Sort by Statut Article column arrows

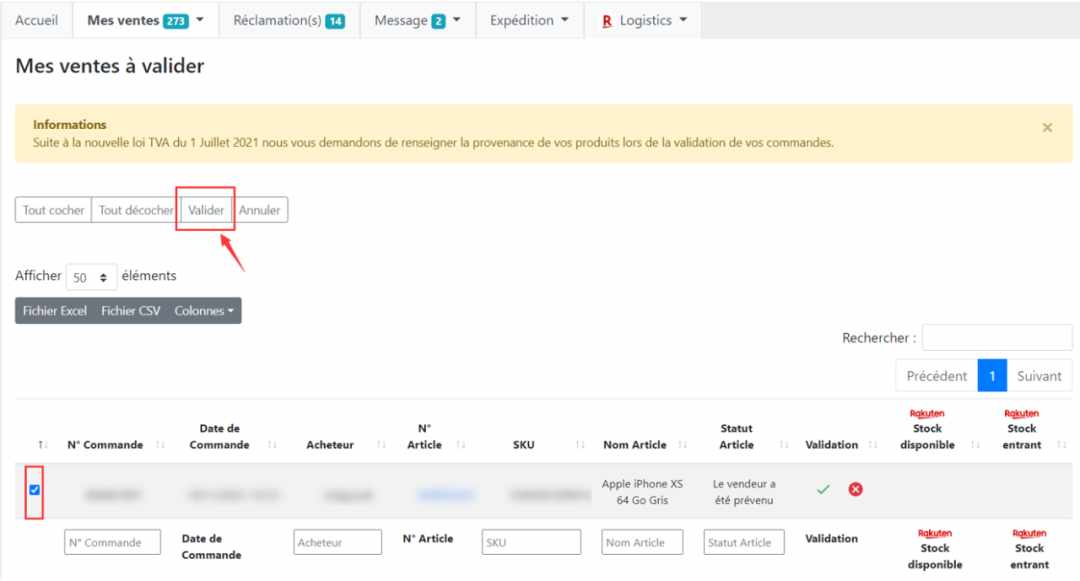(783, 445)
